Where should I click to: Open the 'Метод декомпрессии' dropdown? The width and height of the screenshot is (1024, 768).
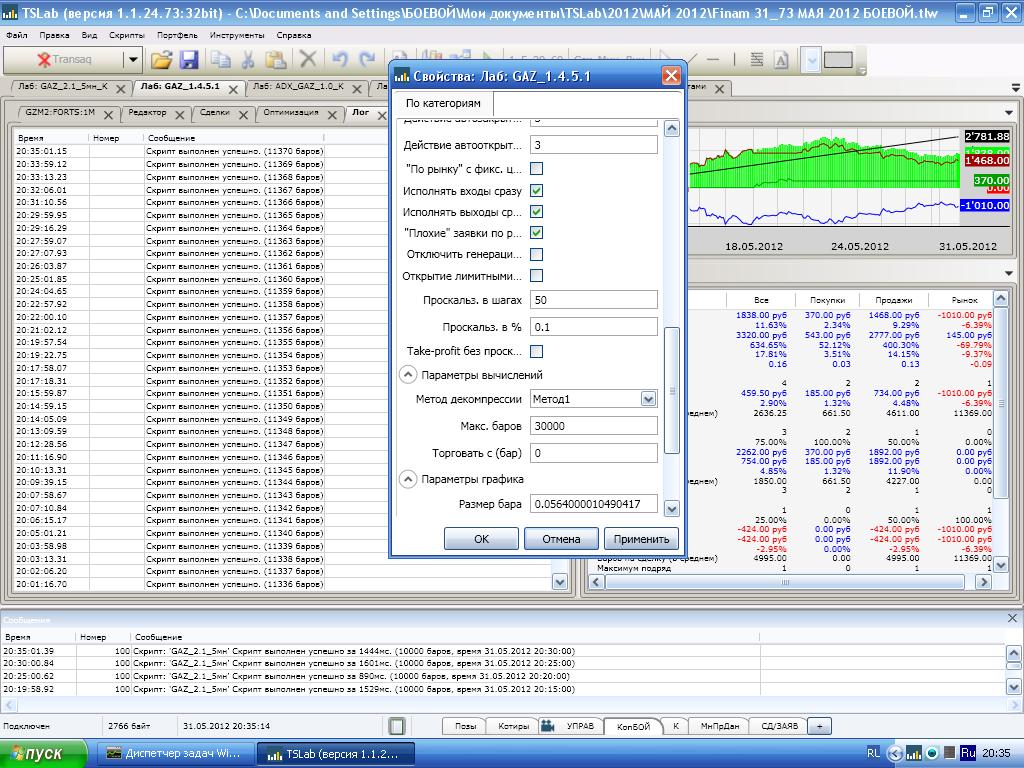pyautogui.click(x=648, y=399)
